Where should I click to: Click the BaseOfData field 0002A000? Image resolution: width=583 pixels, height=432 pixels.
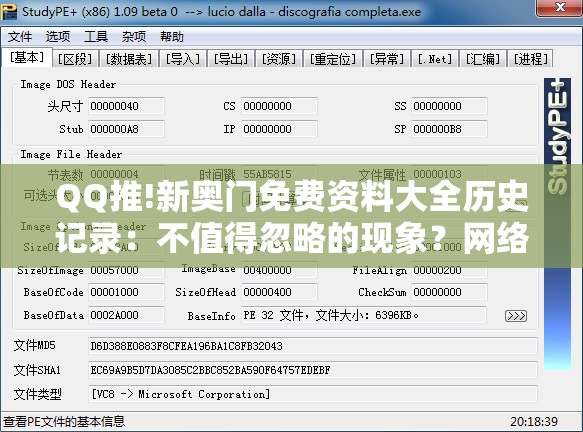point(126,315)
